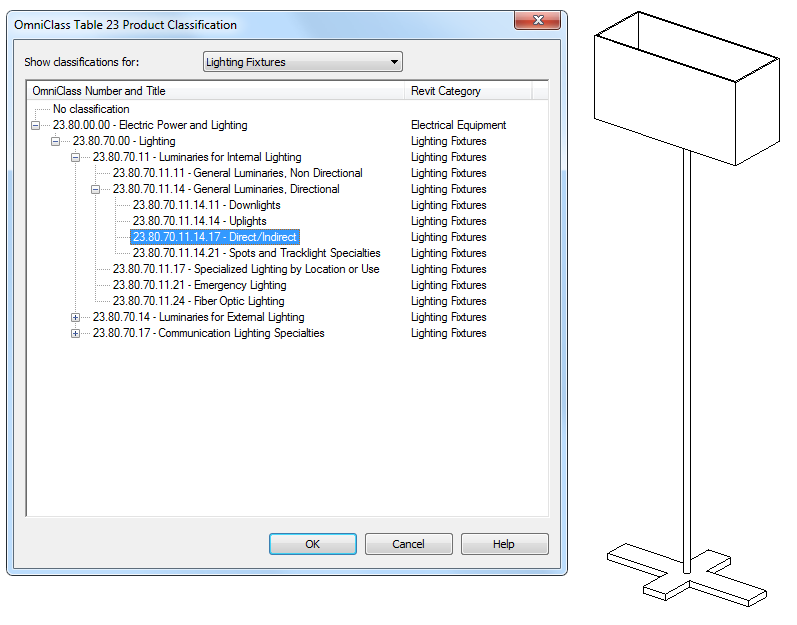Open the Show classifications for dropdown
The height and width of the screenshot is (625, 797).
pyautogui.click(x=302, y=62)
